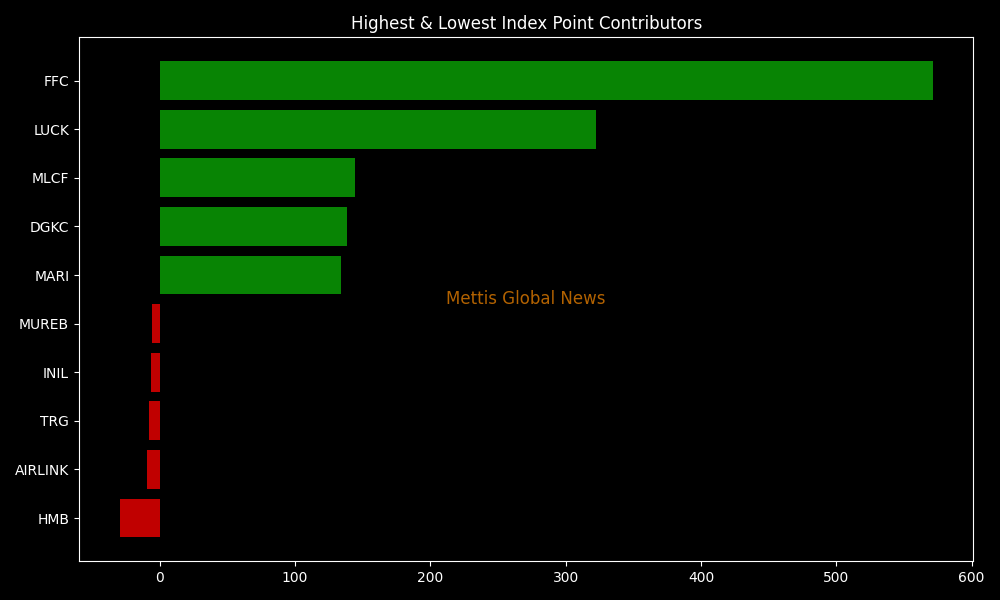Click the Mettis Global News watermark
The image size is (1000, 600).
(525, 298)
